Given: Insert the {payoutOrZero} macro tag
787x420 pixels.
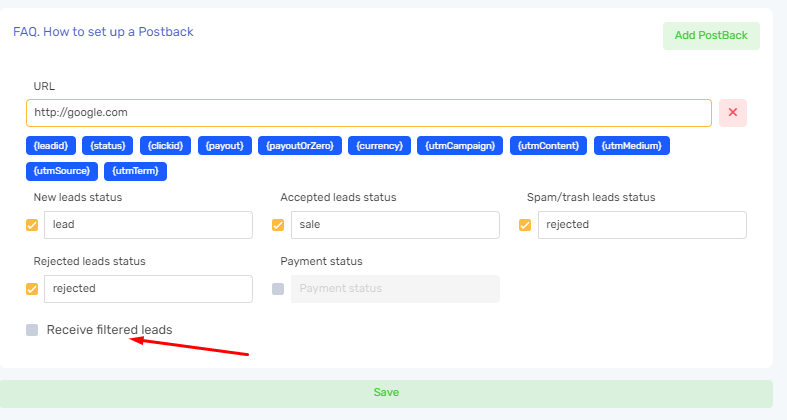Looking at the screenshot, I should click(299, 146).
